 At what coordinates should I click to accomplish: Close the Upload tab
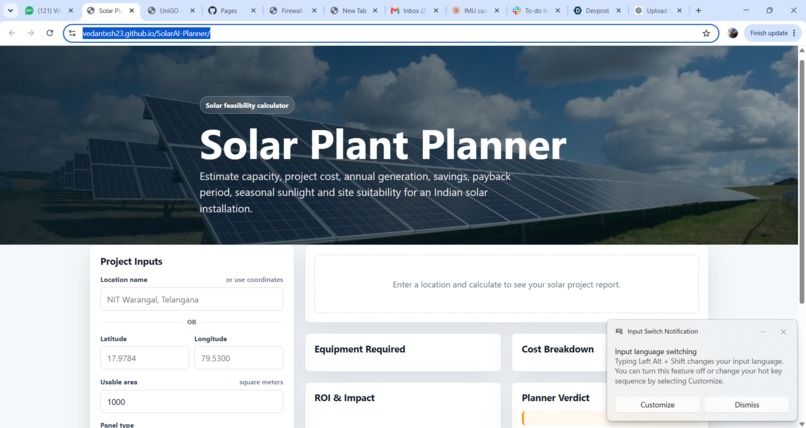point(680,10)
